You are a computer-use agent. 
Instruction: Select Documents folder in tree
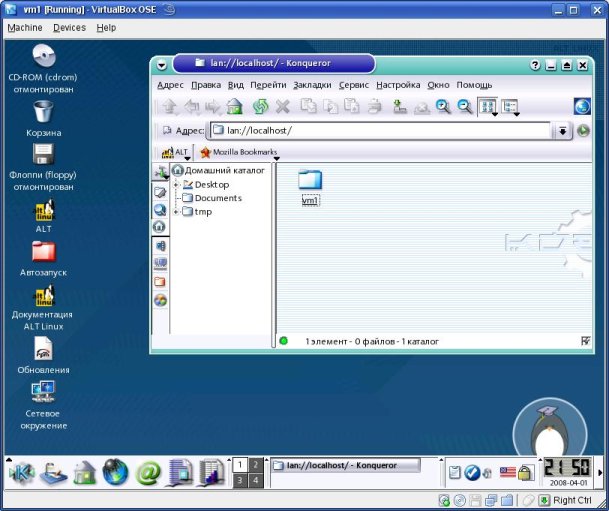coord(212,198)
